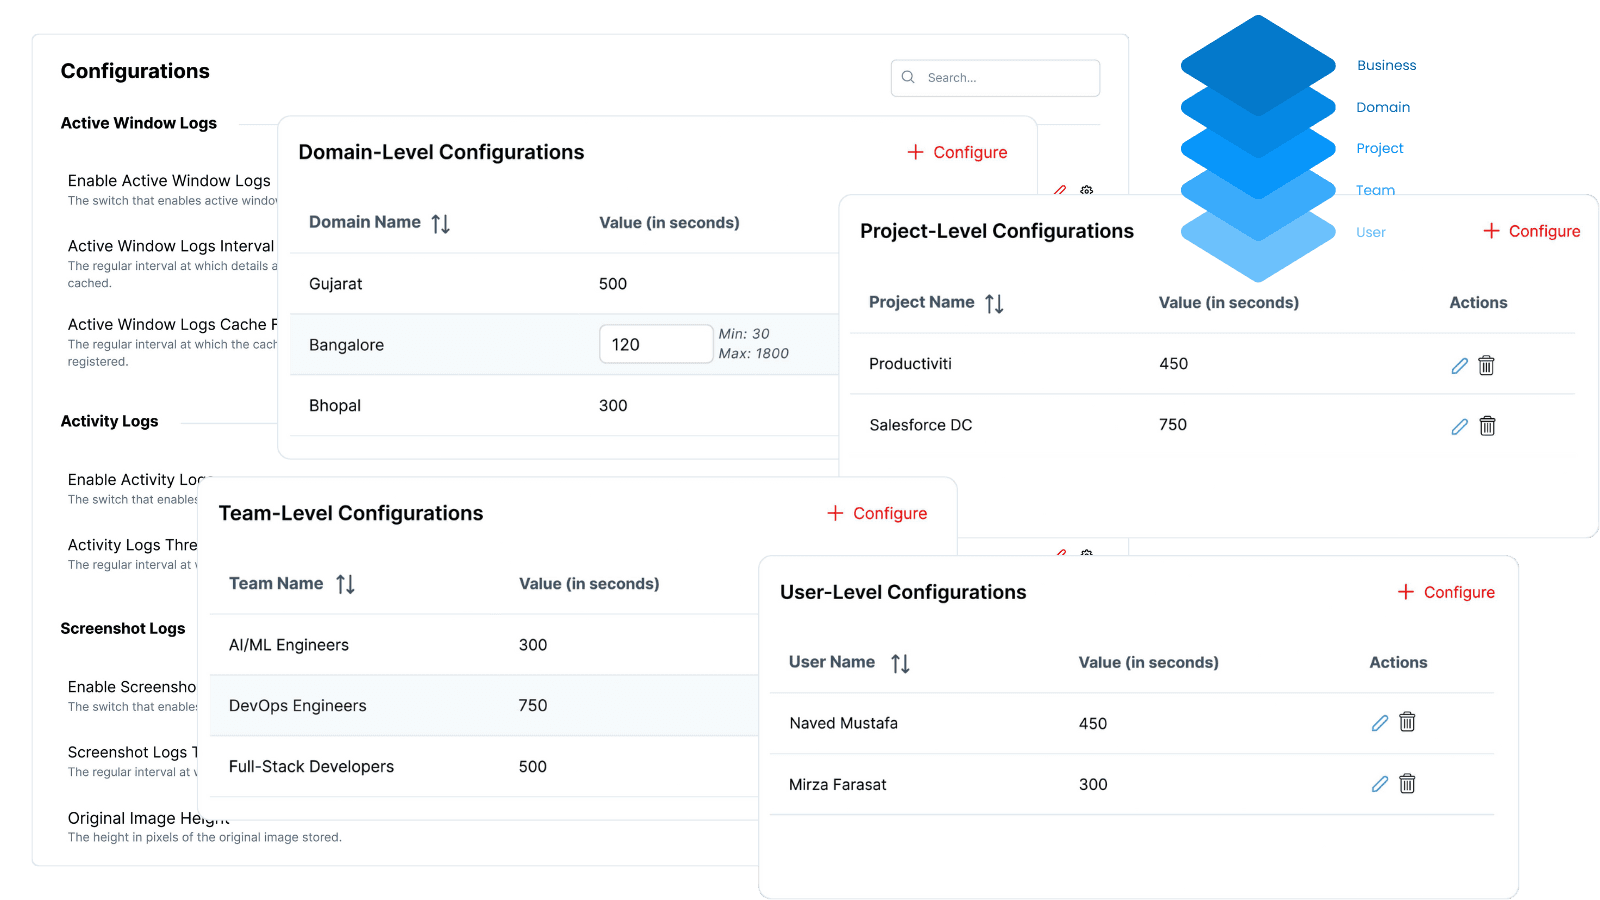Click the plus icon beside Project-Level Configure

[1491, 231]
